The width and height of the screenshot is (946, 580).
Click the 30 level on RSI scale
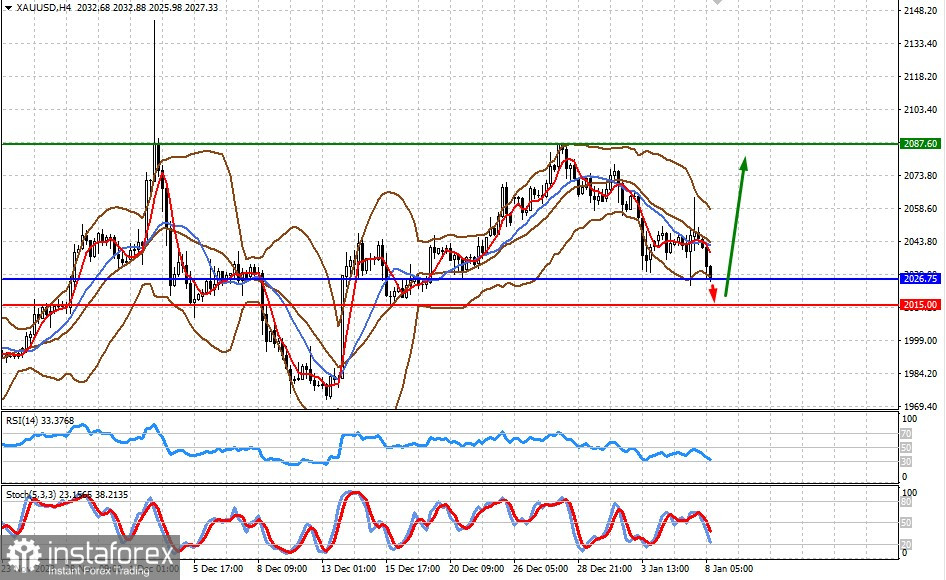coord(906,462)
